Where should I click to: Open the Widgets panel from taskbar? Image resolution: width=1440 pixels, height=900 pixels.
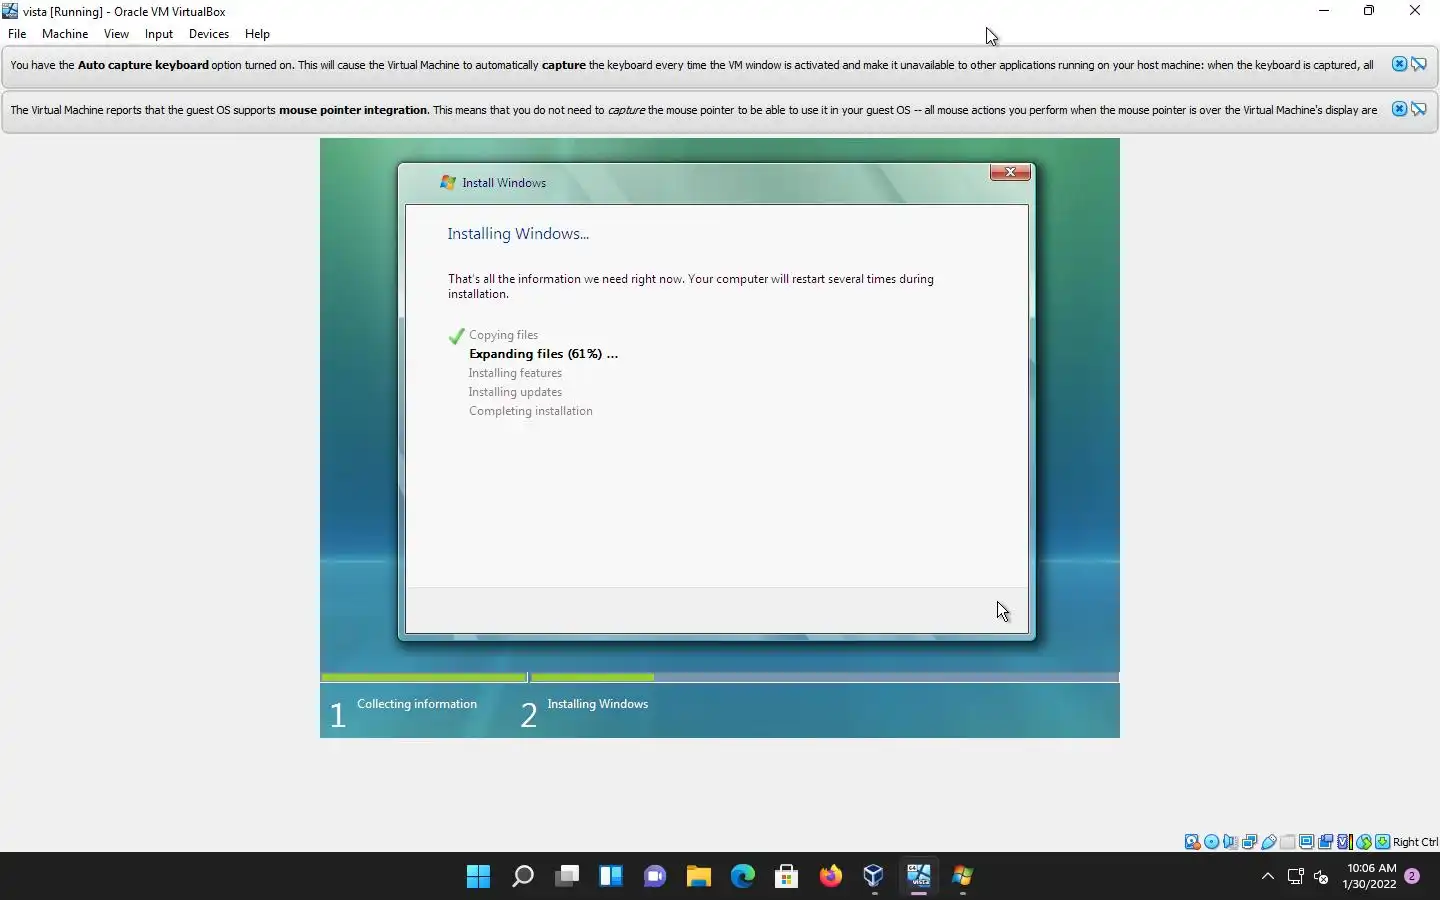611,877
